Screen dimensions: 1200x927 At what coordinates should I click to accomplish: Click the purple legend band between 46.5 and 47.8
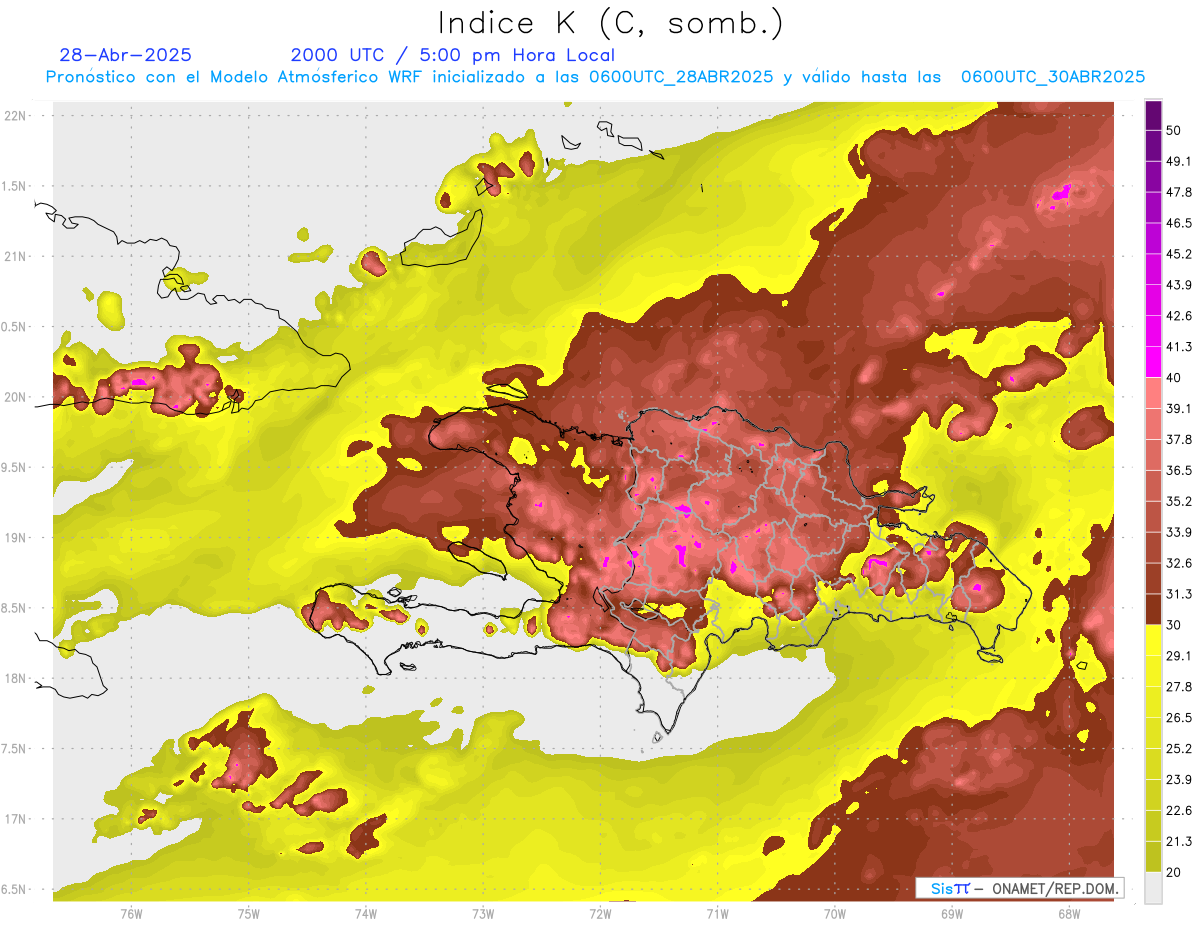pos(1153,207)
